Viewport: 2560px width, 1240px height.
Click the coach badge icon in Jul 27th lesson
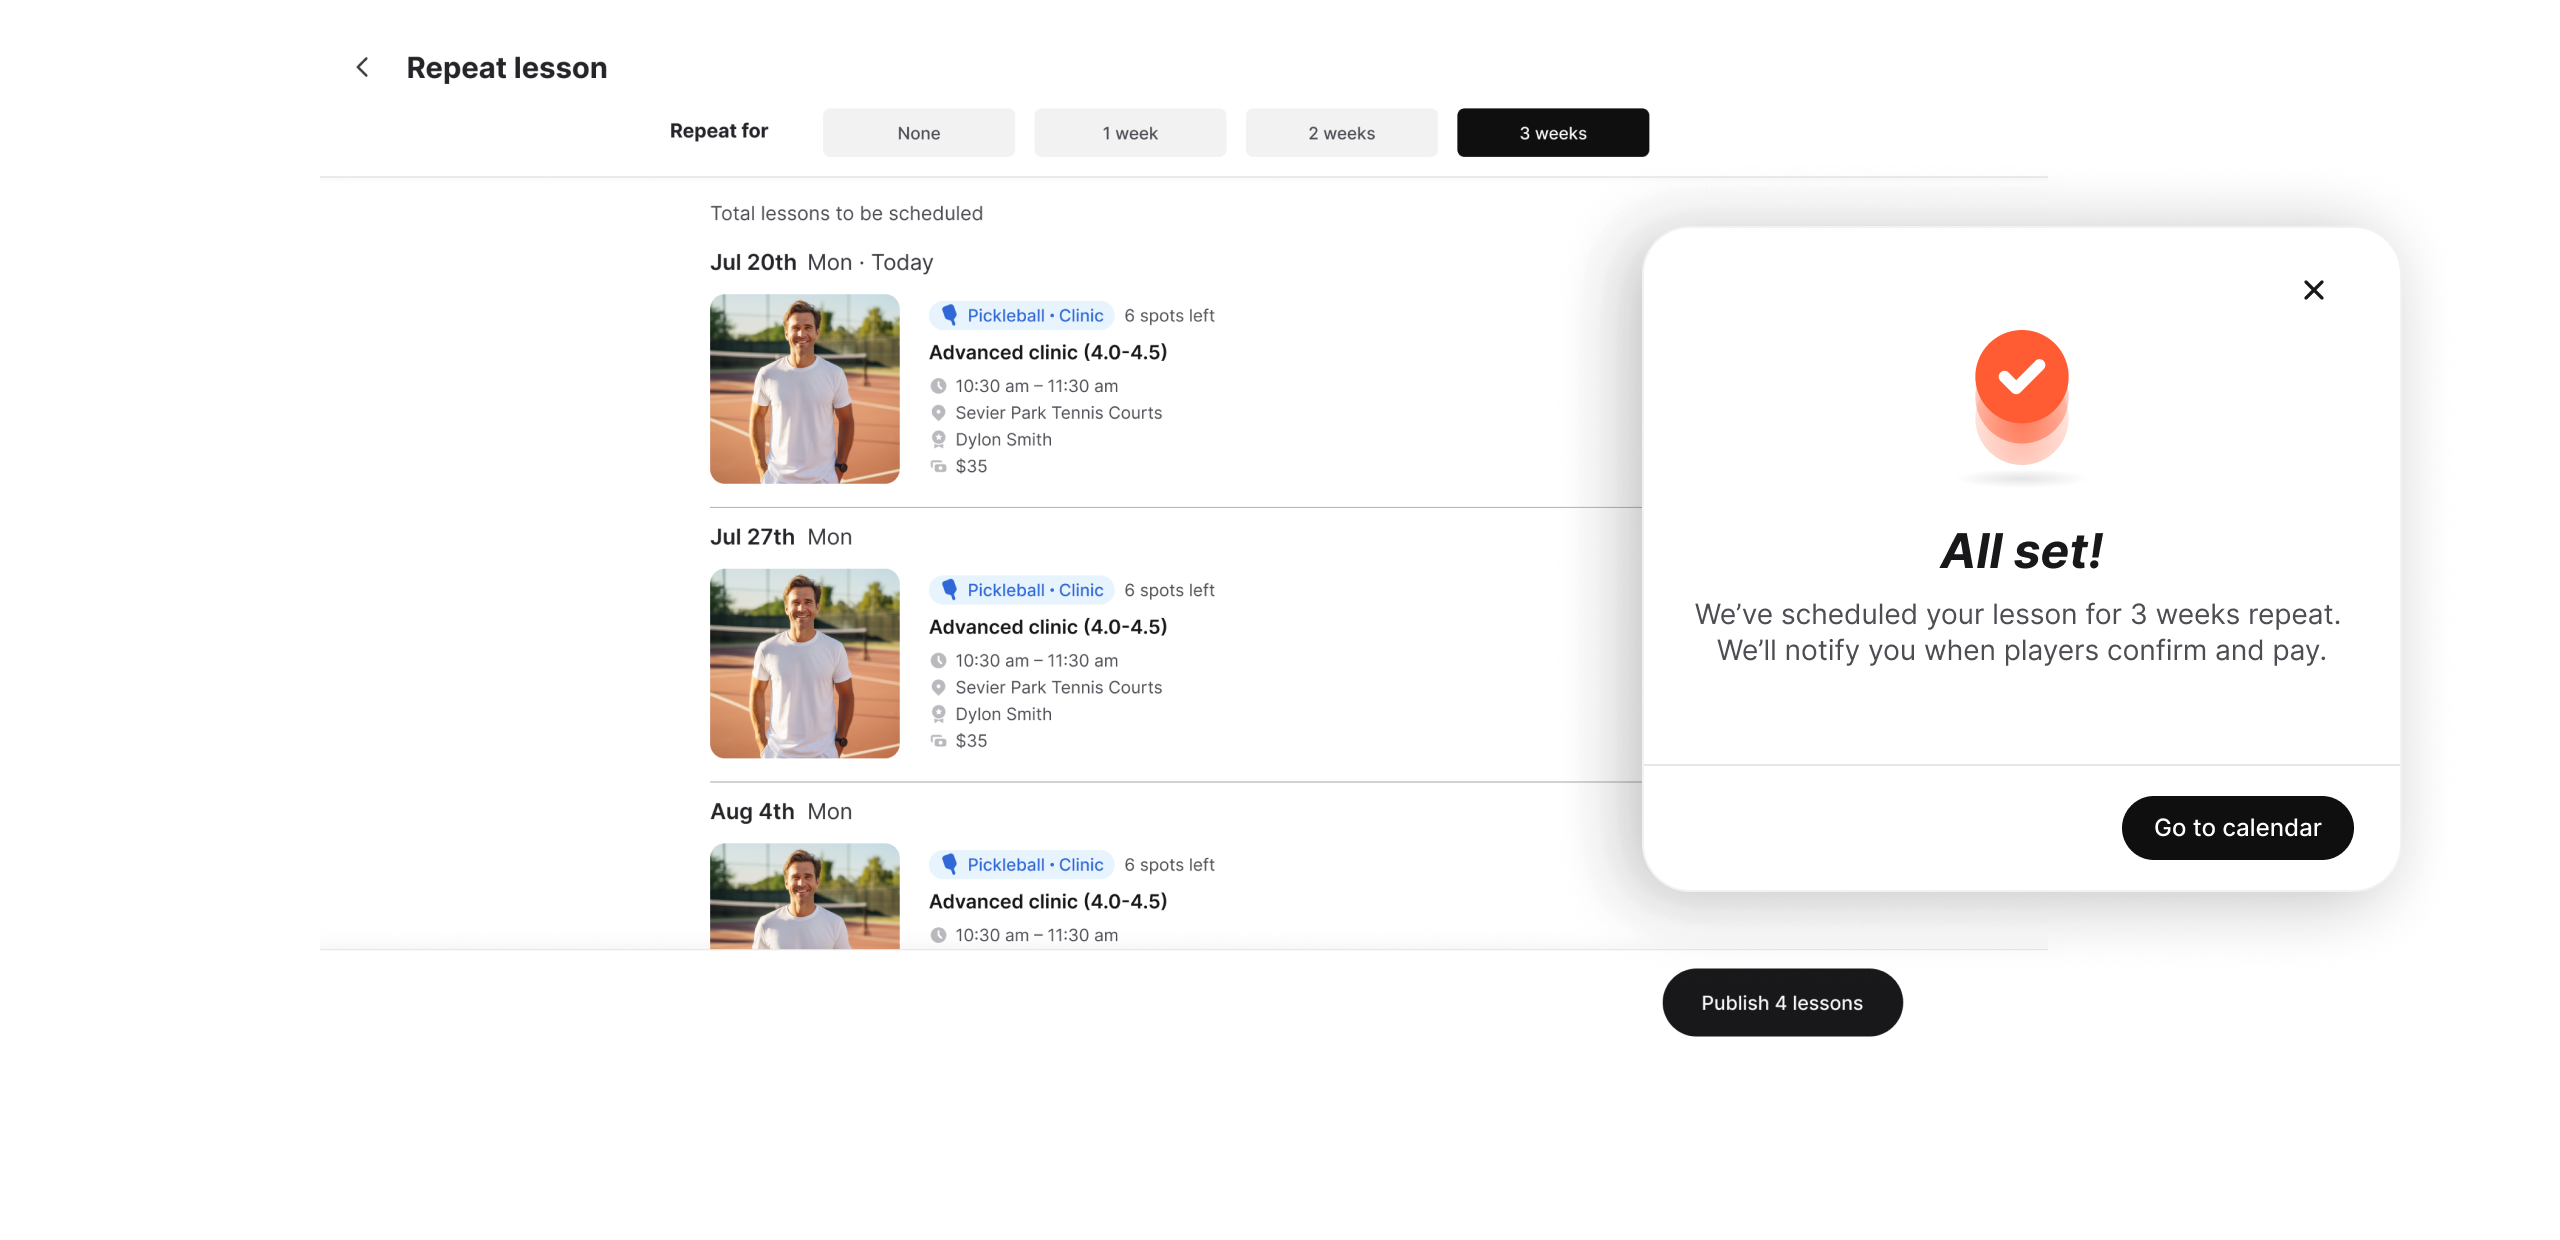(x=938, y=714)
